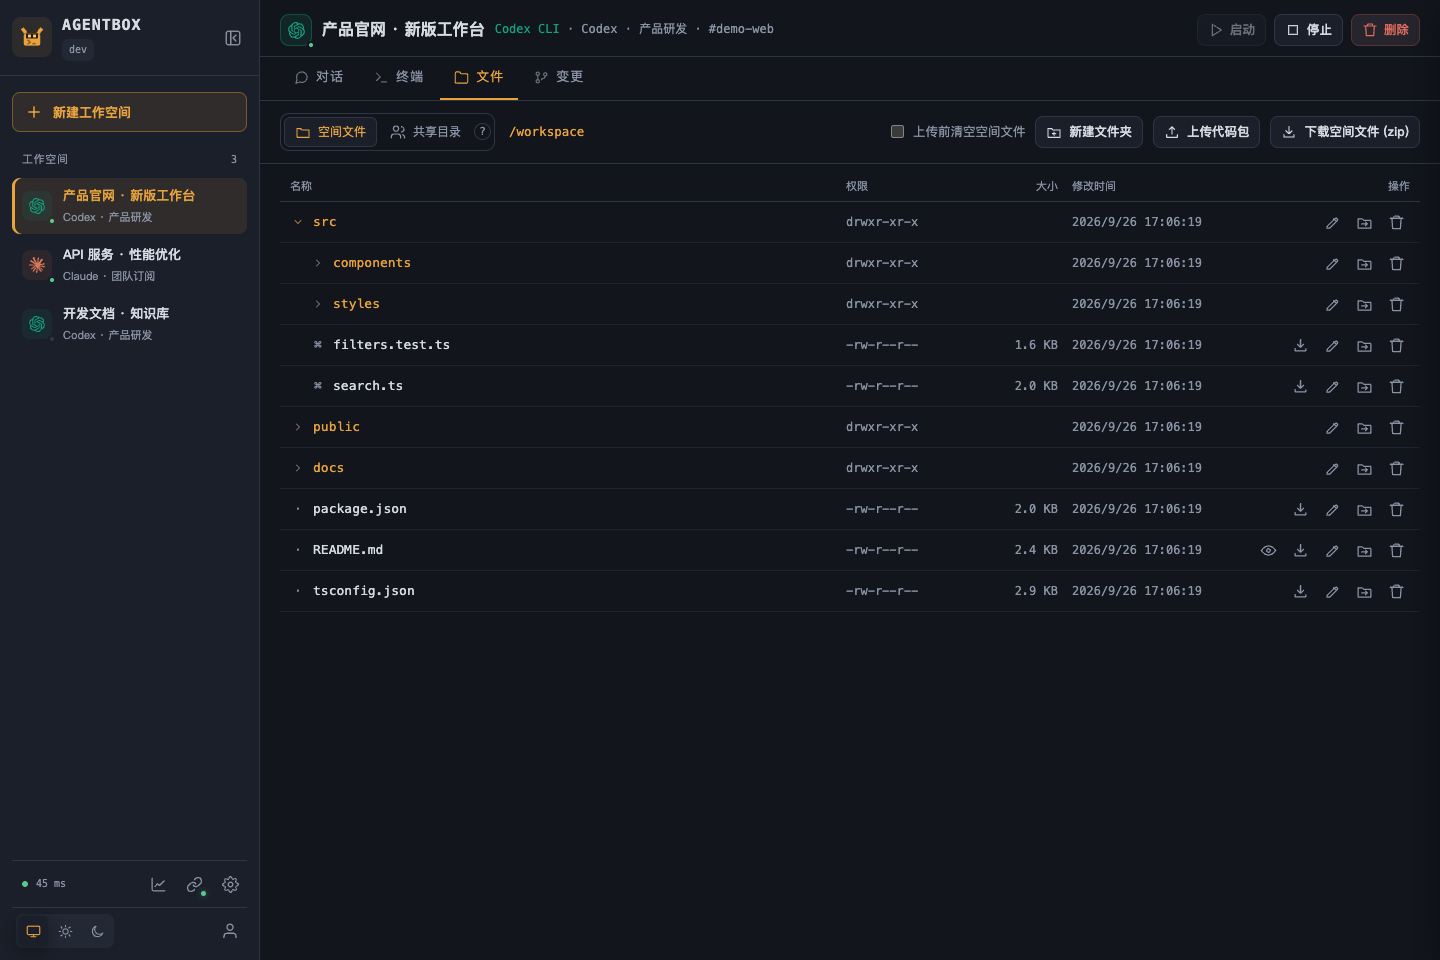
Task: Download search.ts file
Action: [x=1300, y=386]
